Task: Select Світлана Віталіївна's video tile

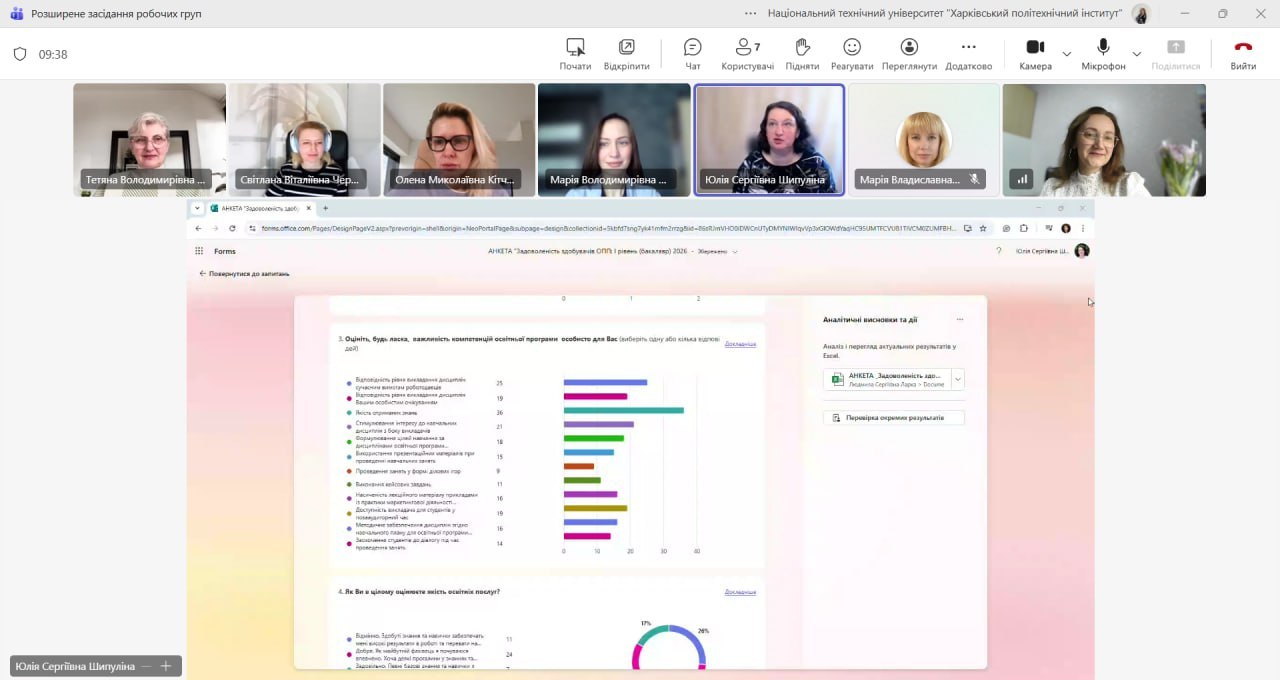Action: coord(304,139)
